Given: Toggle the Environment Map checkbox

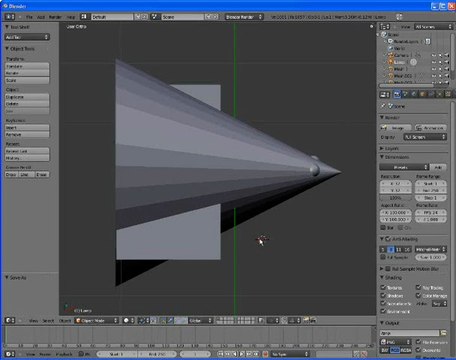Looking at the screenshot, I should pyautogui.click(x=383, y=311).
